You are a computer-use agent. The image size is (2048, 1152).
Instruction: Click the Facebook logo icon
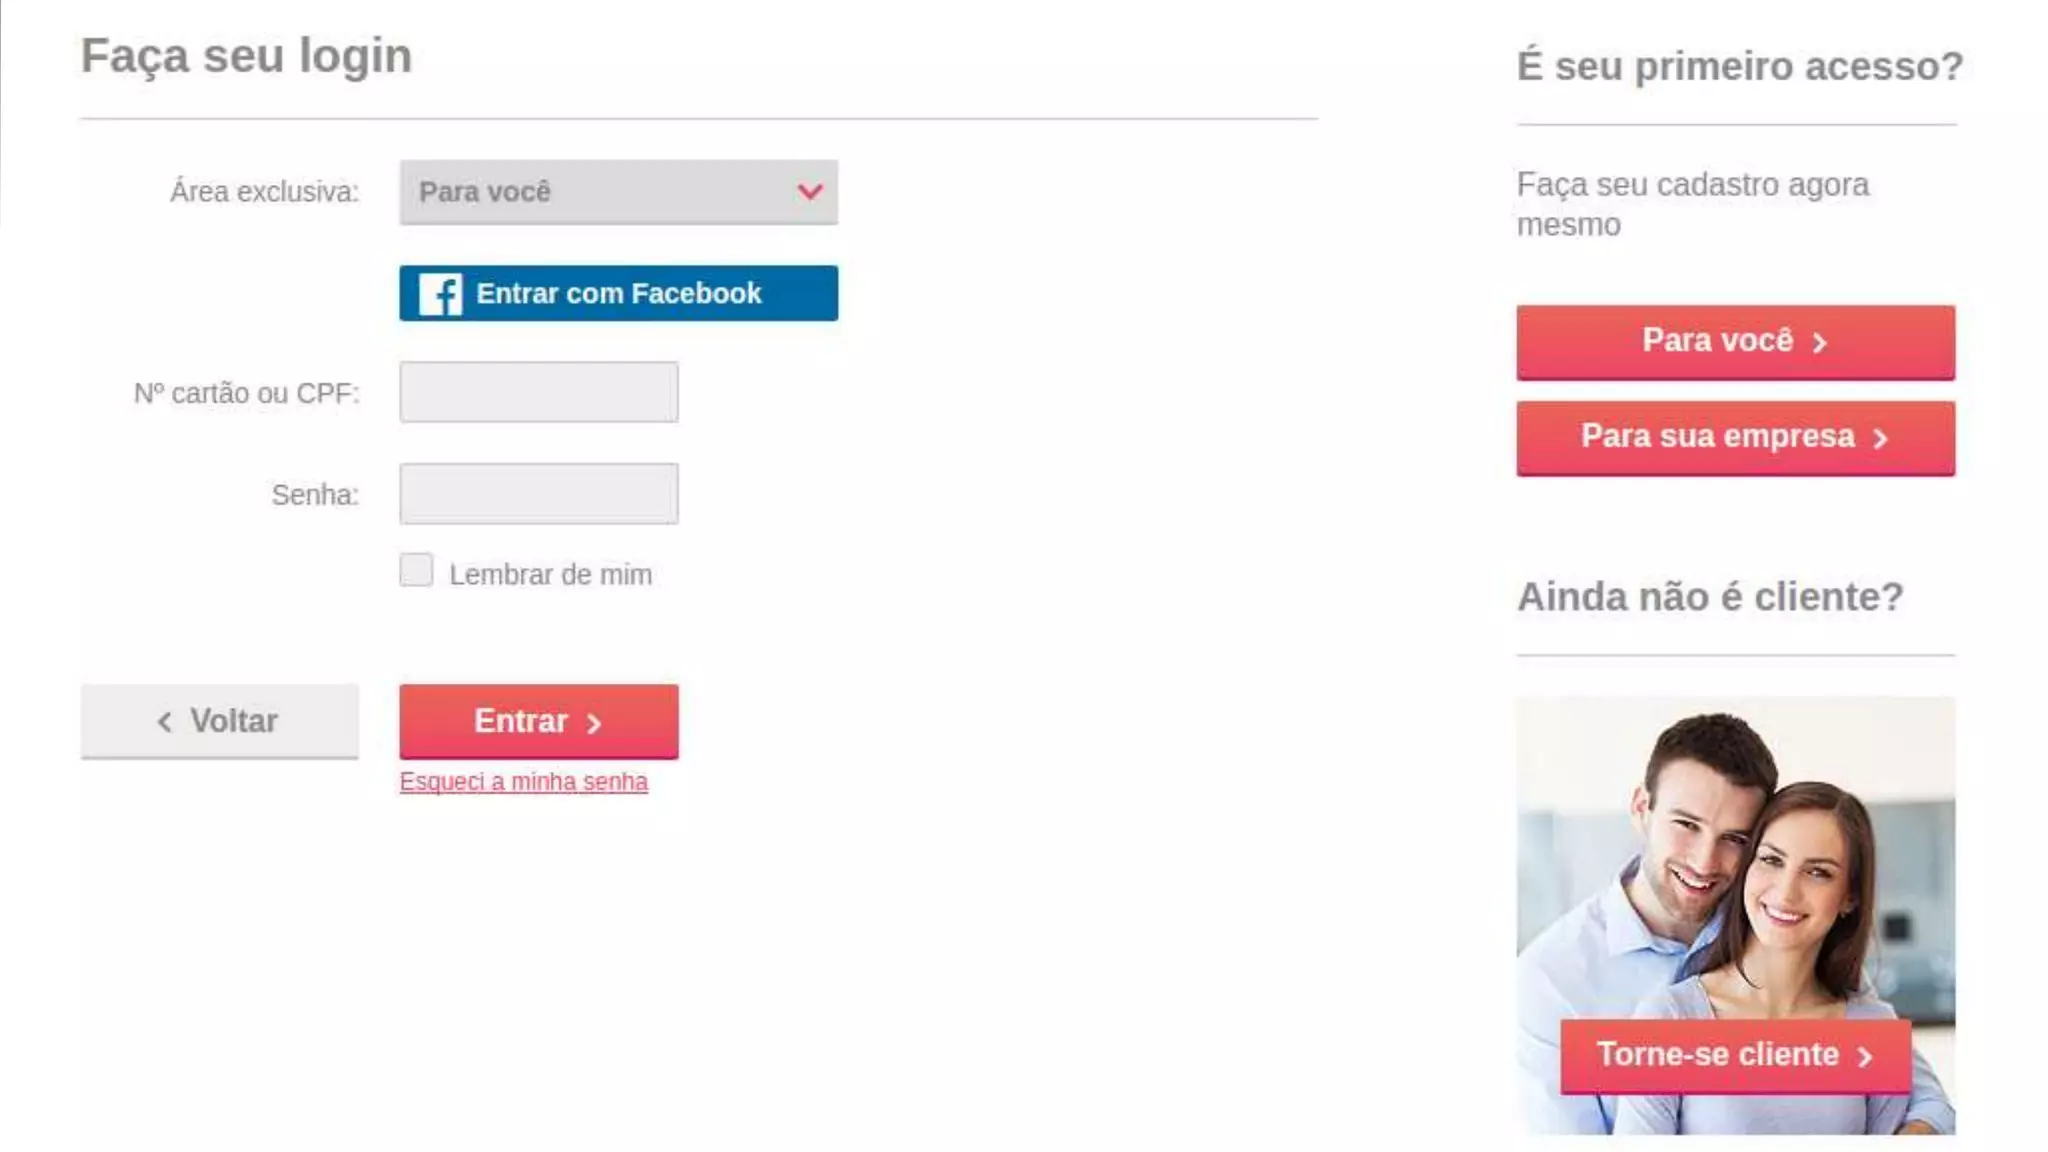tap(440, 294)
